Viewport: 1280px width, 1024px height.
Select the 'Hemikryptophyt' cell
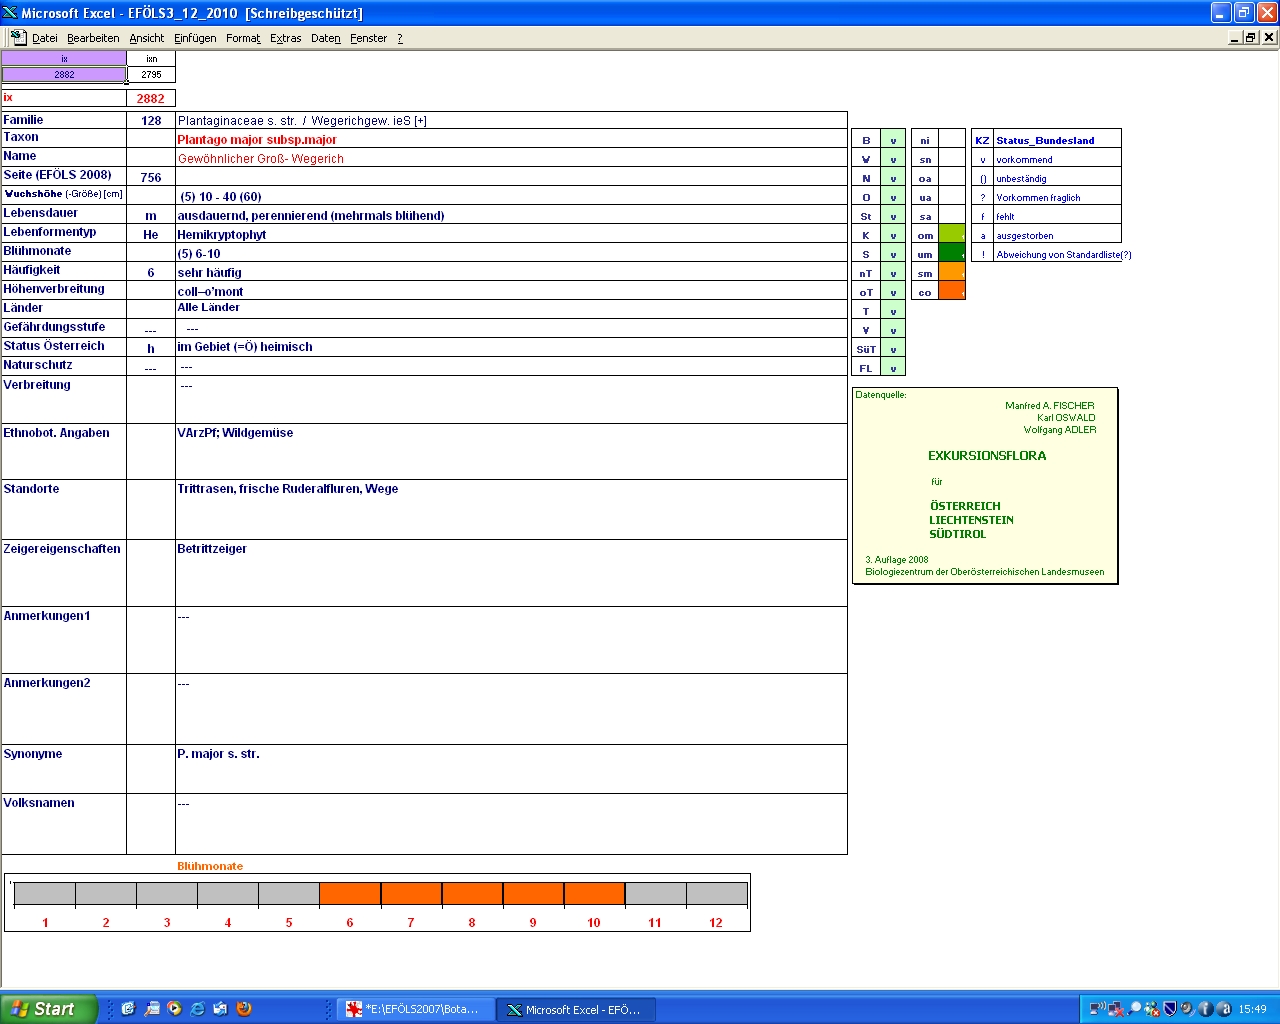511,234
